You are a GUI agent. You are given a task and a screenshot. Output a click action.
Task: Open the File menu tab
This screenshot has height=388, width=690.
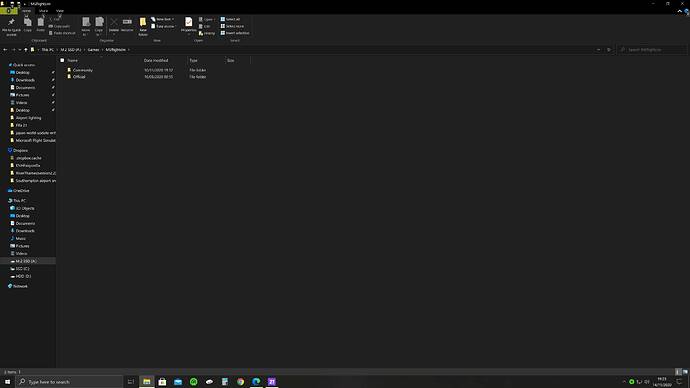(x=9, y=11)
